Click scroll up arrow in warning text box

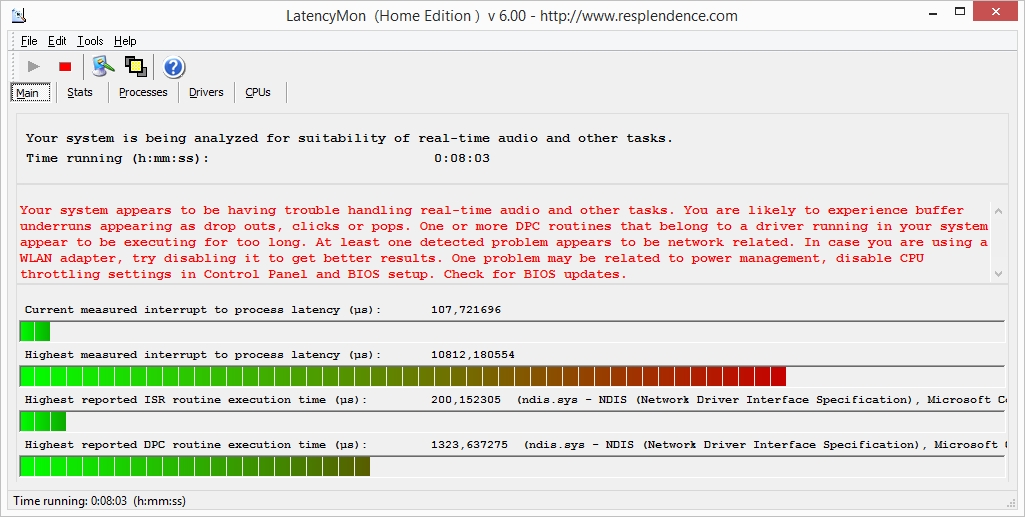click(x=998, y=210)
